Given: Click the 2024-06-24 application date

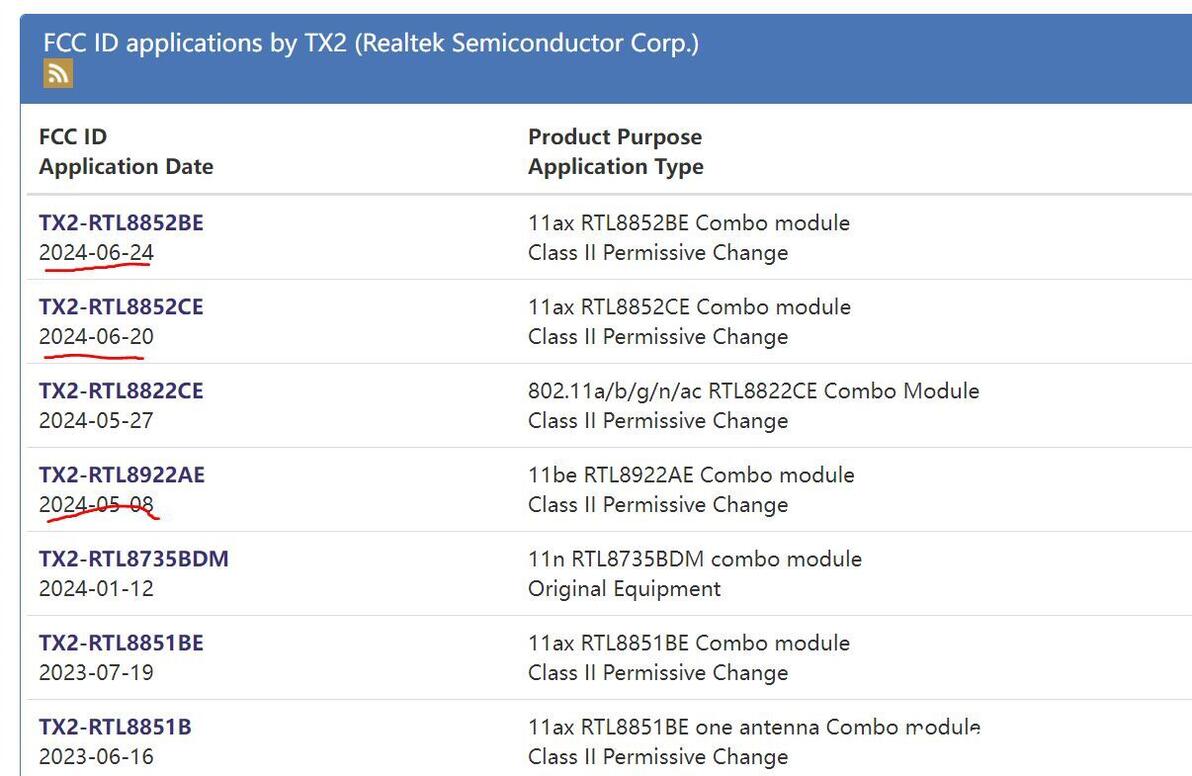Looking at the screenshot, I should pyautogui.click(x=96, y=253).
